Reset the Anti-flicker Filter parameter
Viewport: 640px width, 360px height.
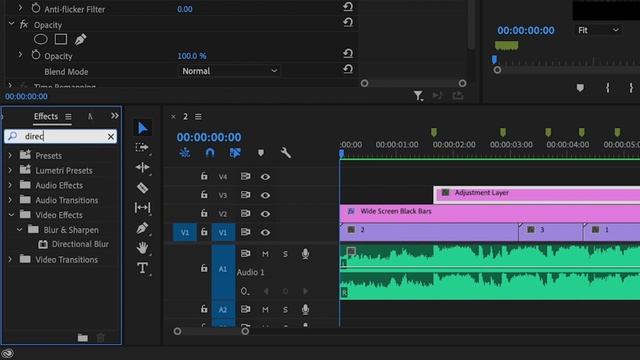(x=348, y=7)
